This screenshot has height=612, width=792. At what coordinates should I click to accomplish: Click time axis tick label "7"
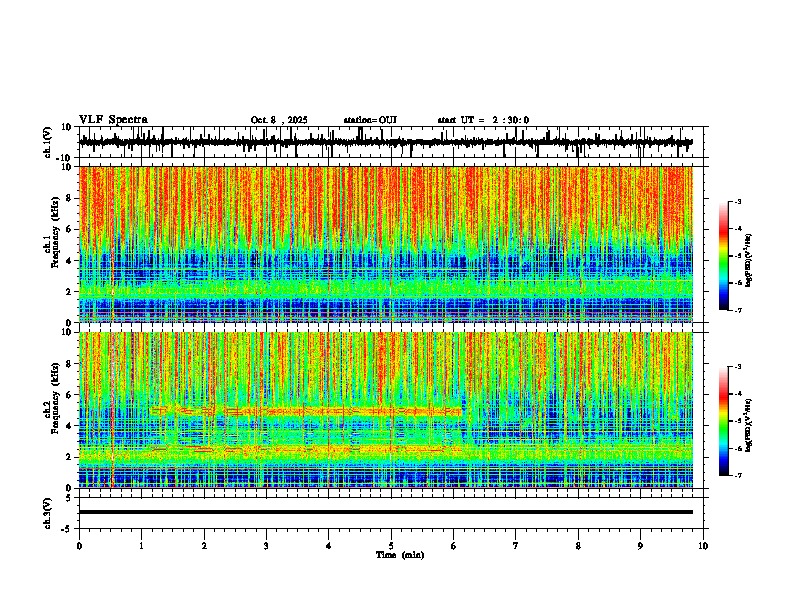point(516,546)
